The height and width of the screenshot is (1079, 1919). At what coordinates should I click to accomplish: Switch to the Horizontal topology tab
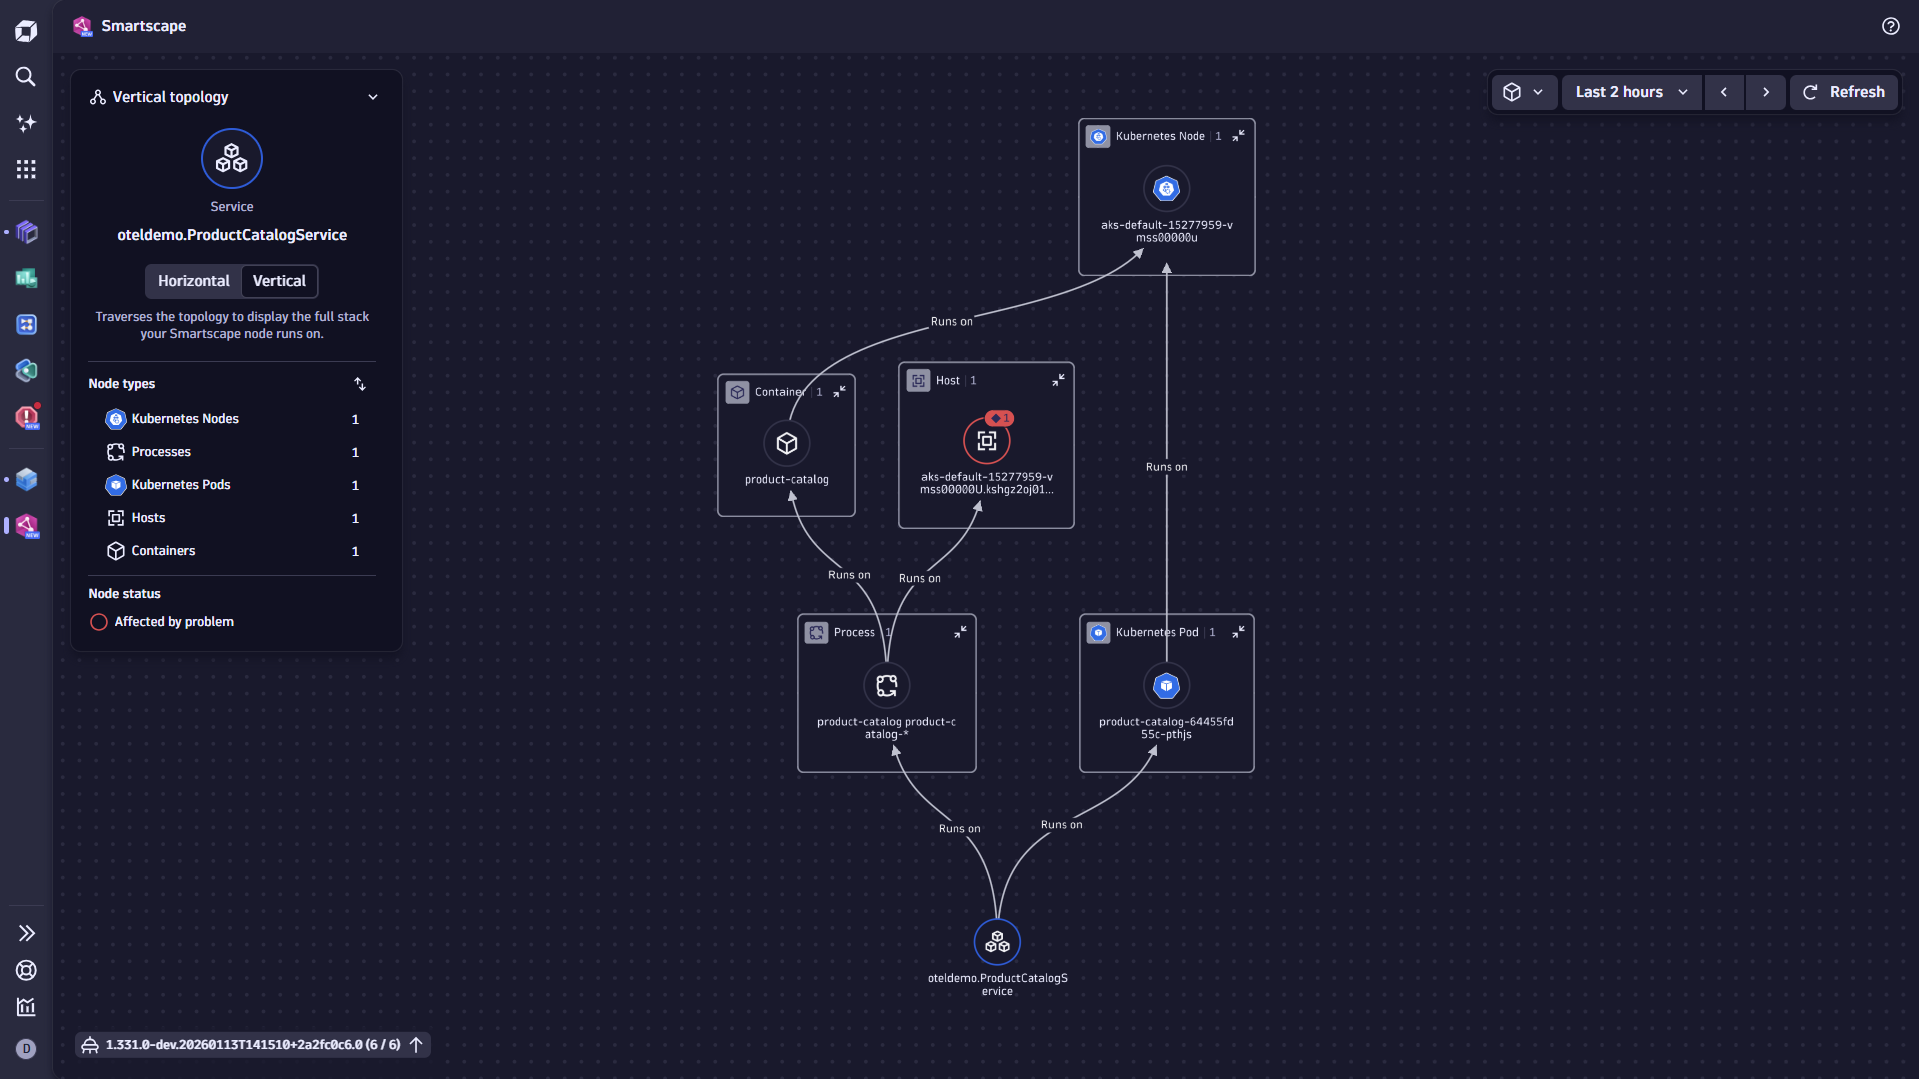click(193, 281)
